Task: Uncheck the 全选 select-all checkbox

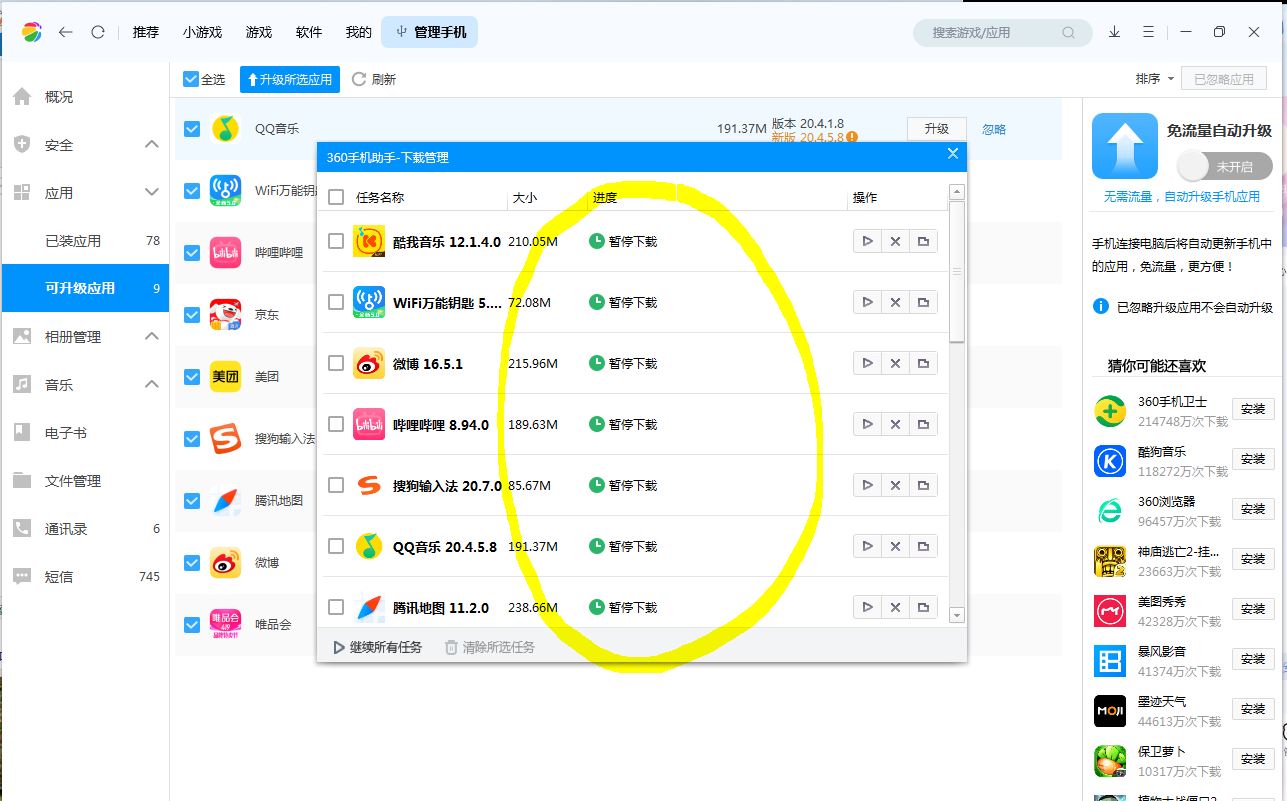Action: point(191,79)
